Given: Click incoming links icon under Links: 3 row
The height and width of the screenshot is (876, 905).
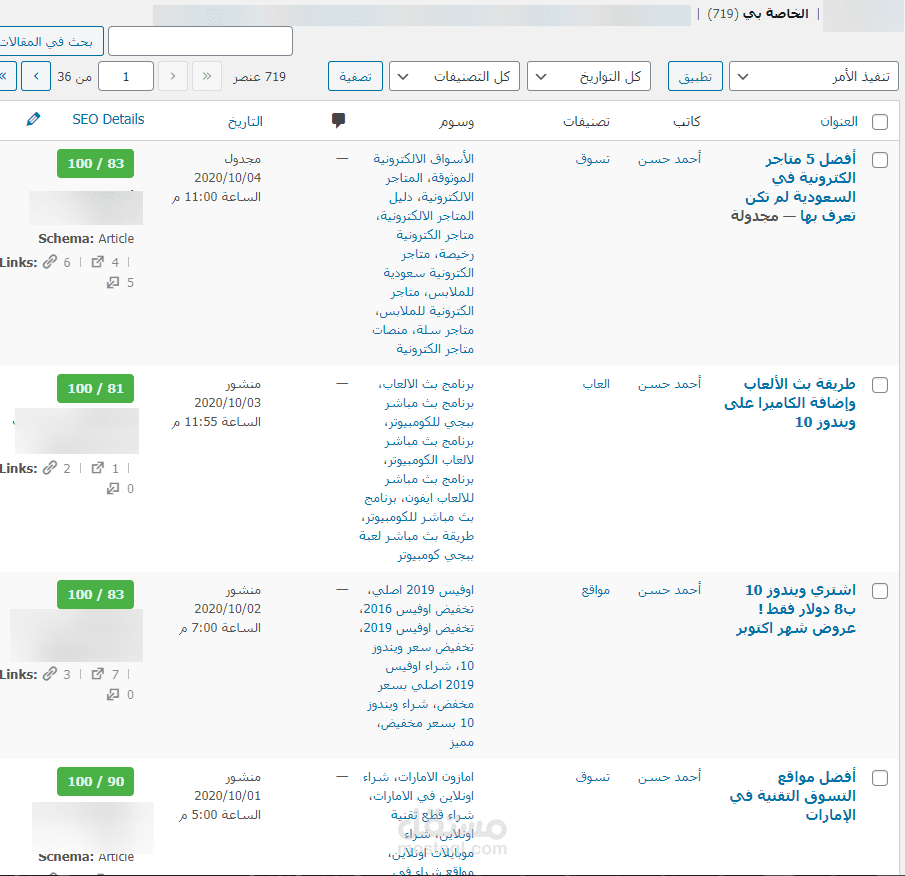Looking at the screenshot, I should coord(113,694).
